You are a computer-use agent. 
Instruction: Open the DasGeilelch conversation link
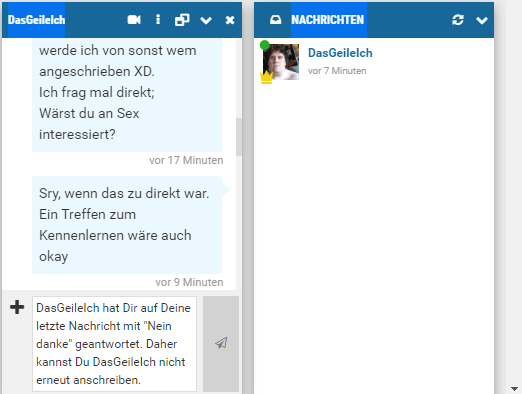(340, 53)
